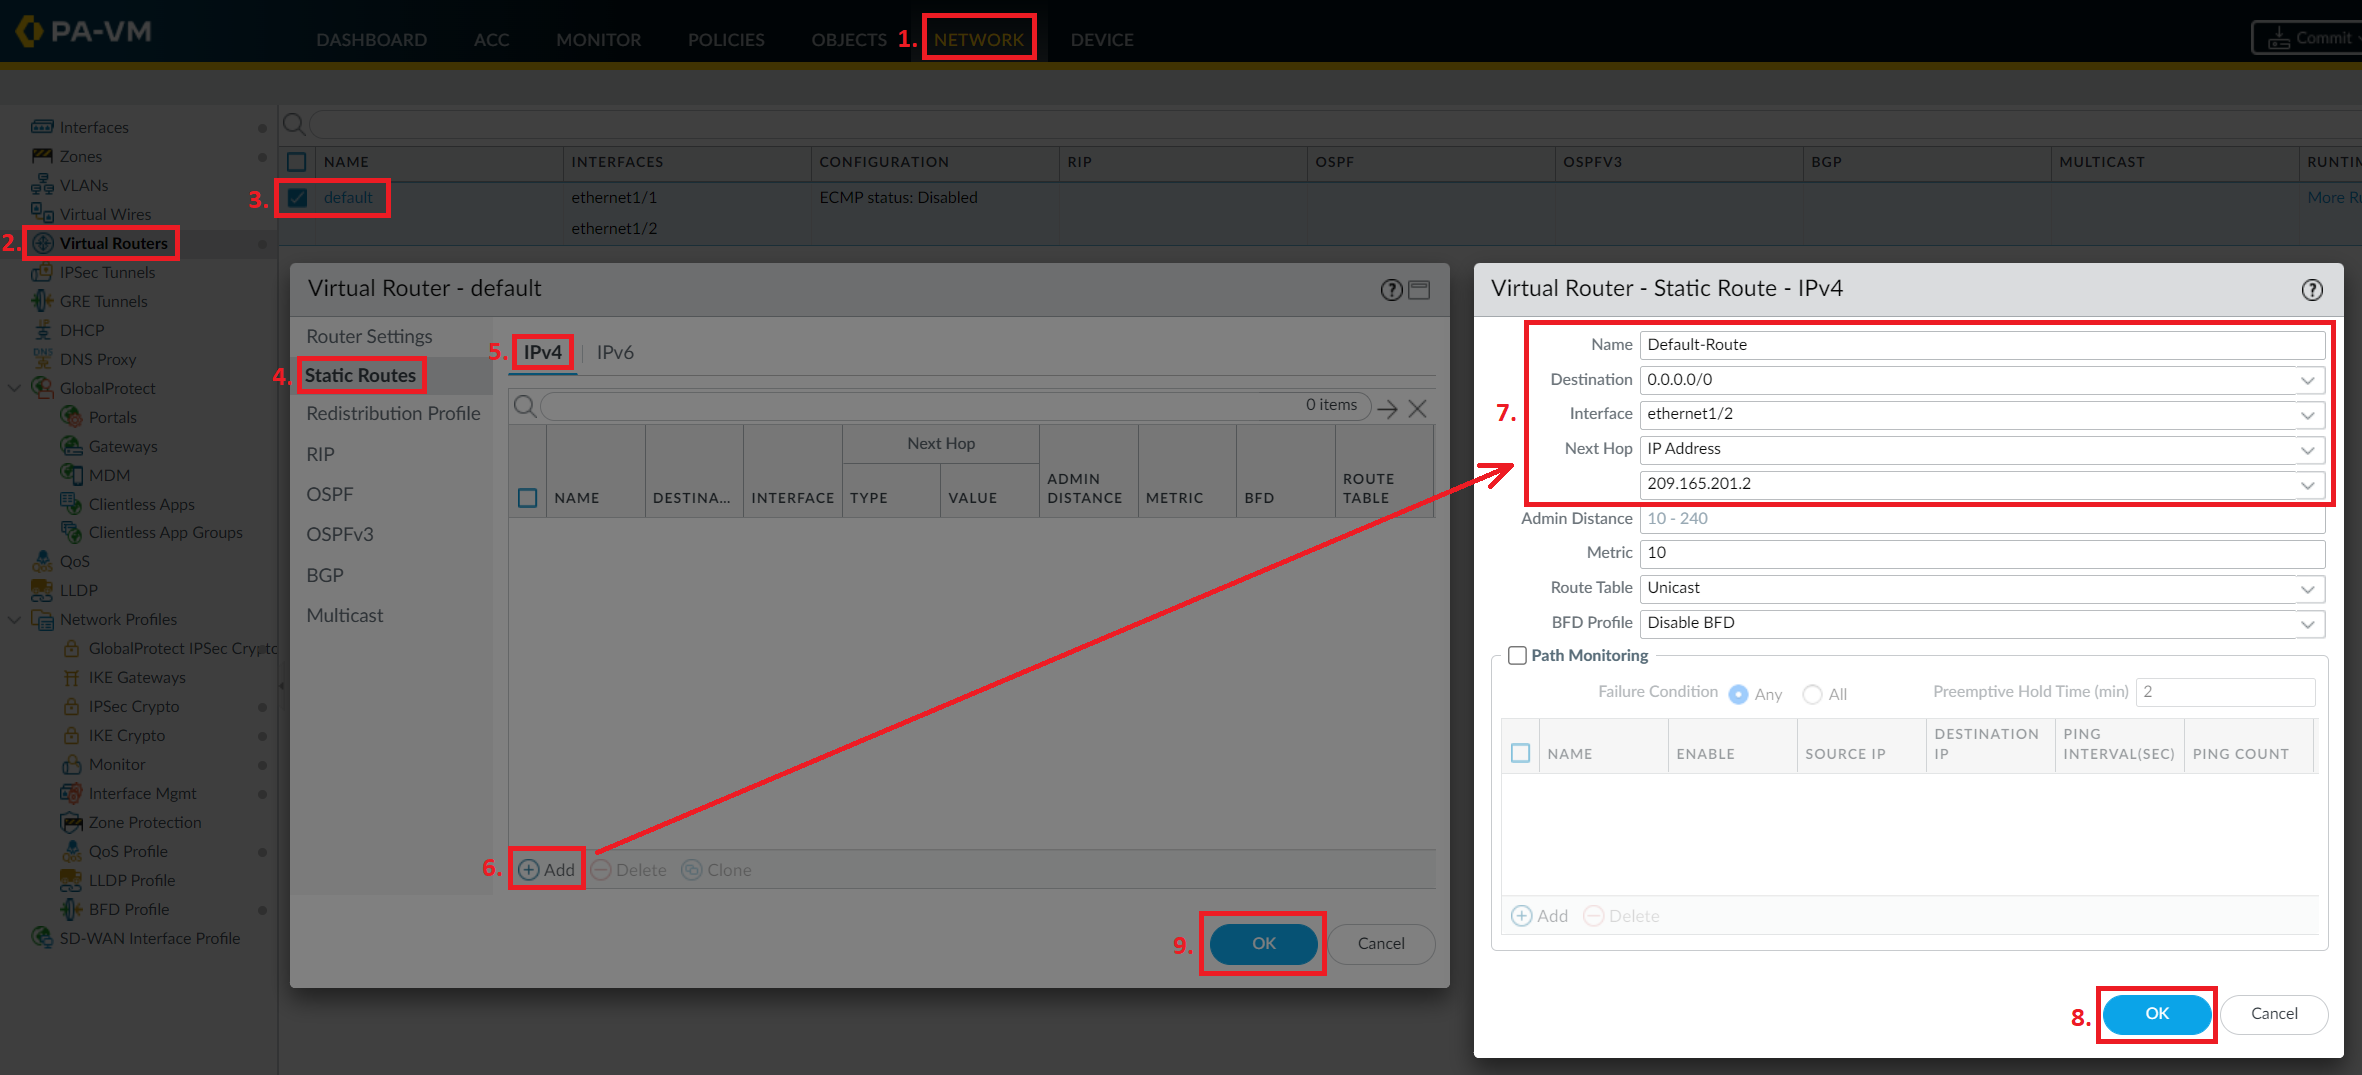Click the Metric input field
2362x1075 pixels.
pos(1982,553)
